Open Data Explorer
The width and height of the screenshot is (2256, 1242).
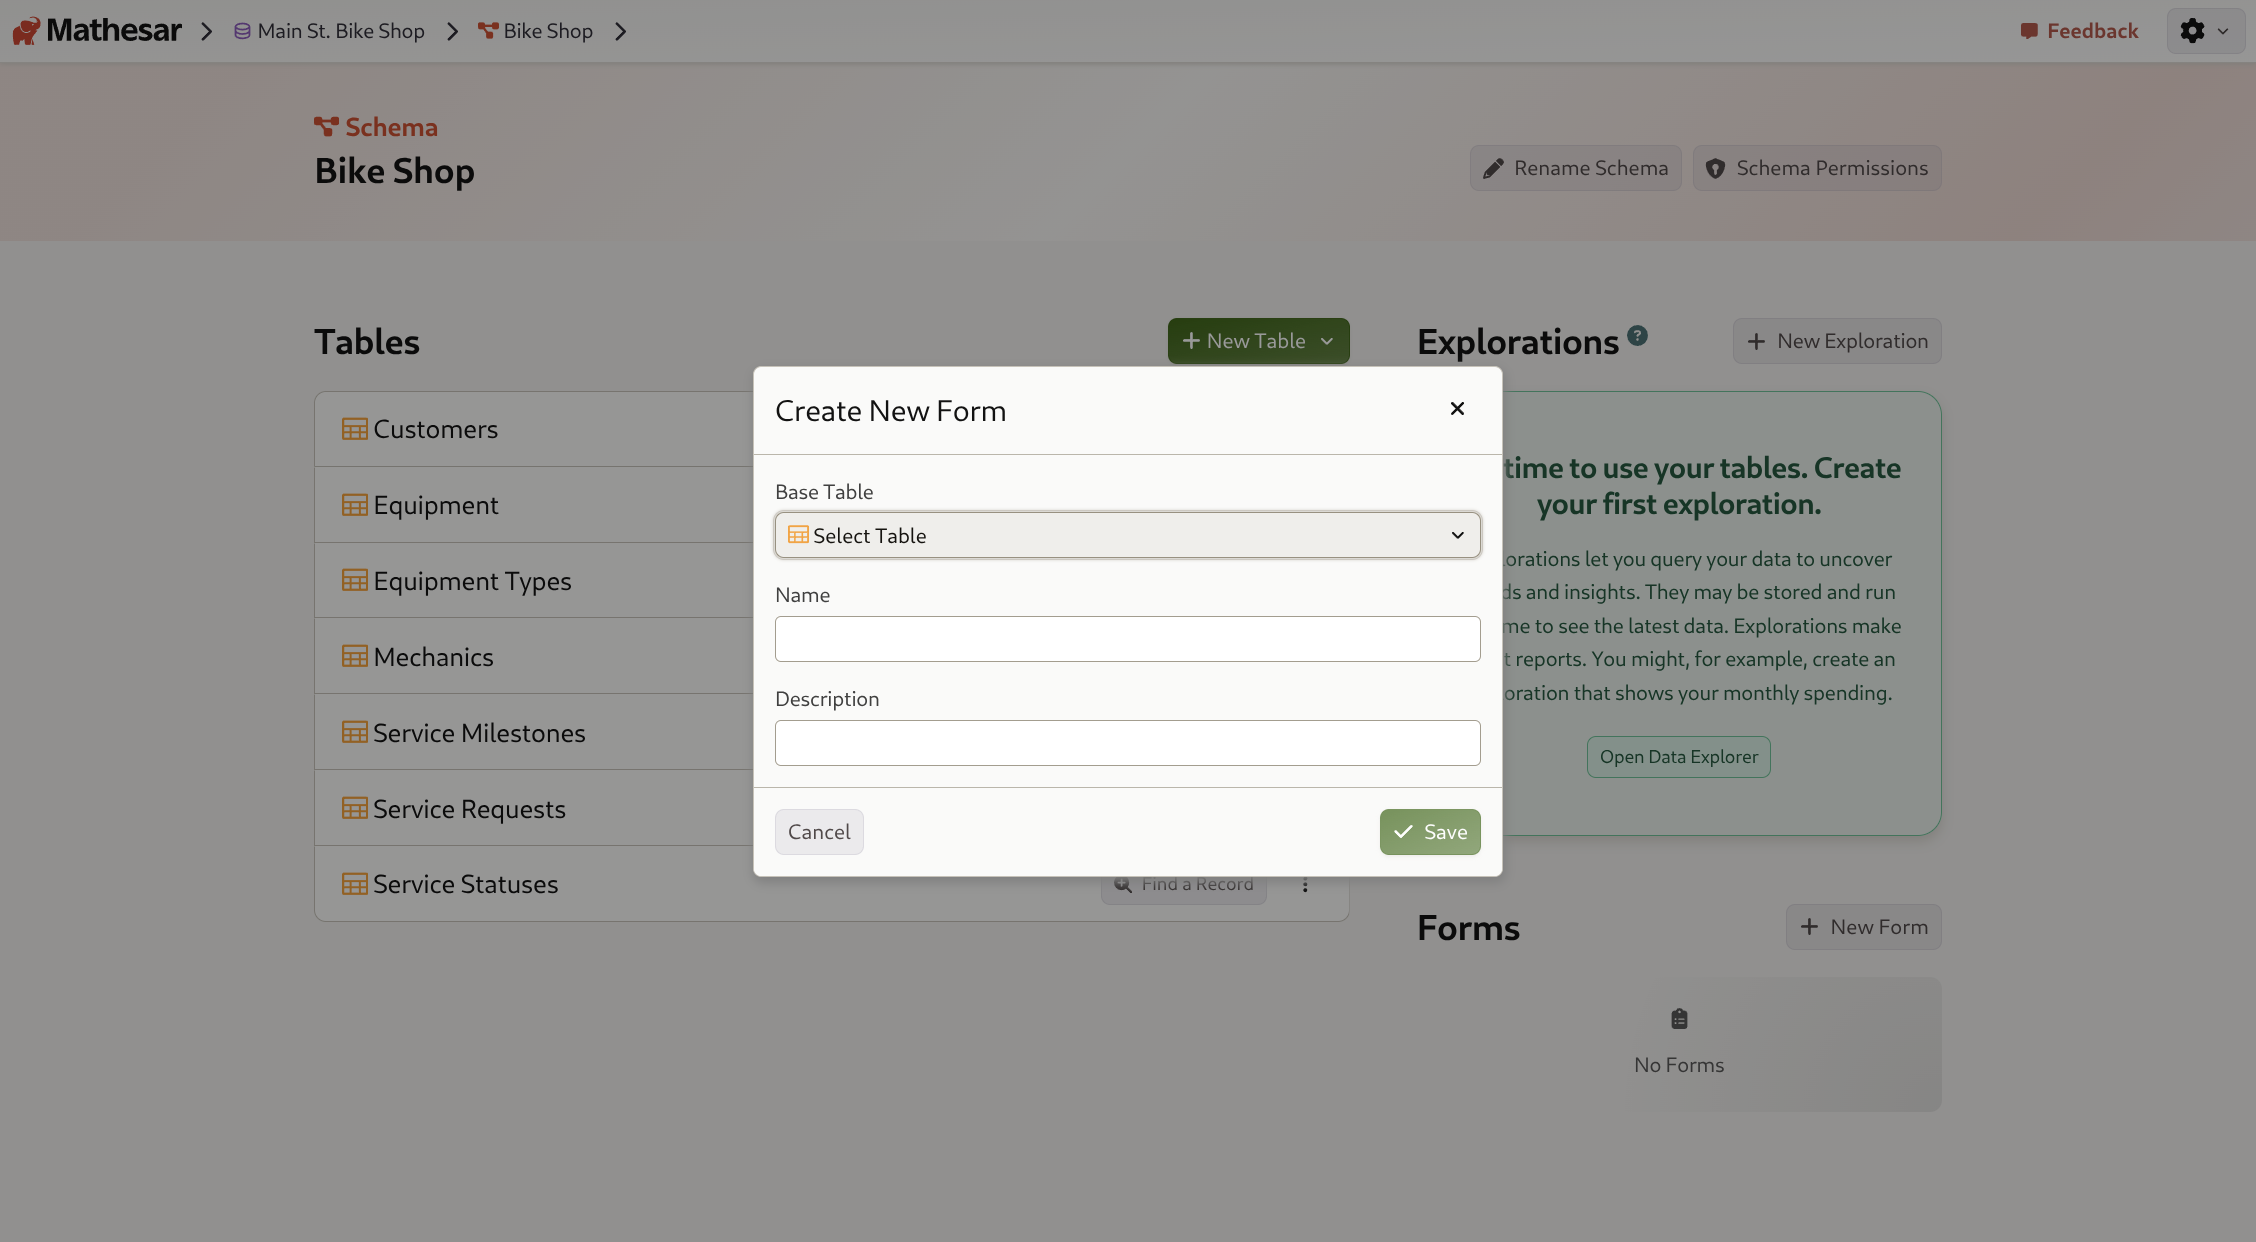tap(1678, 756)
